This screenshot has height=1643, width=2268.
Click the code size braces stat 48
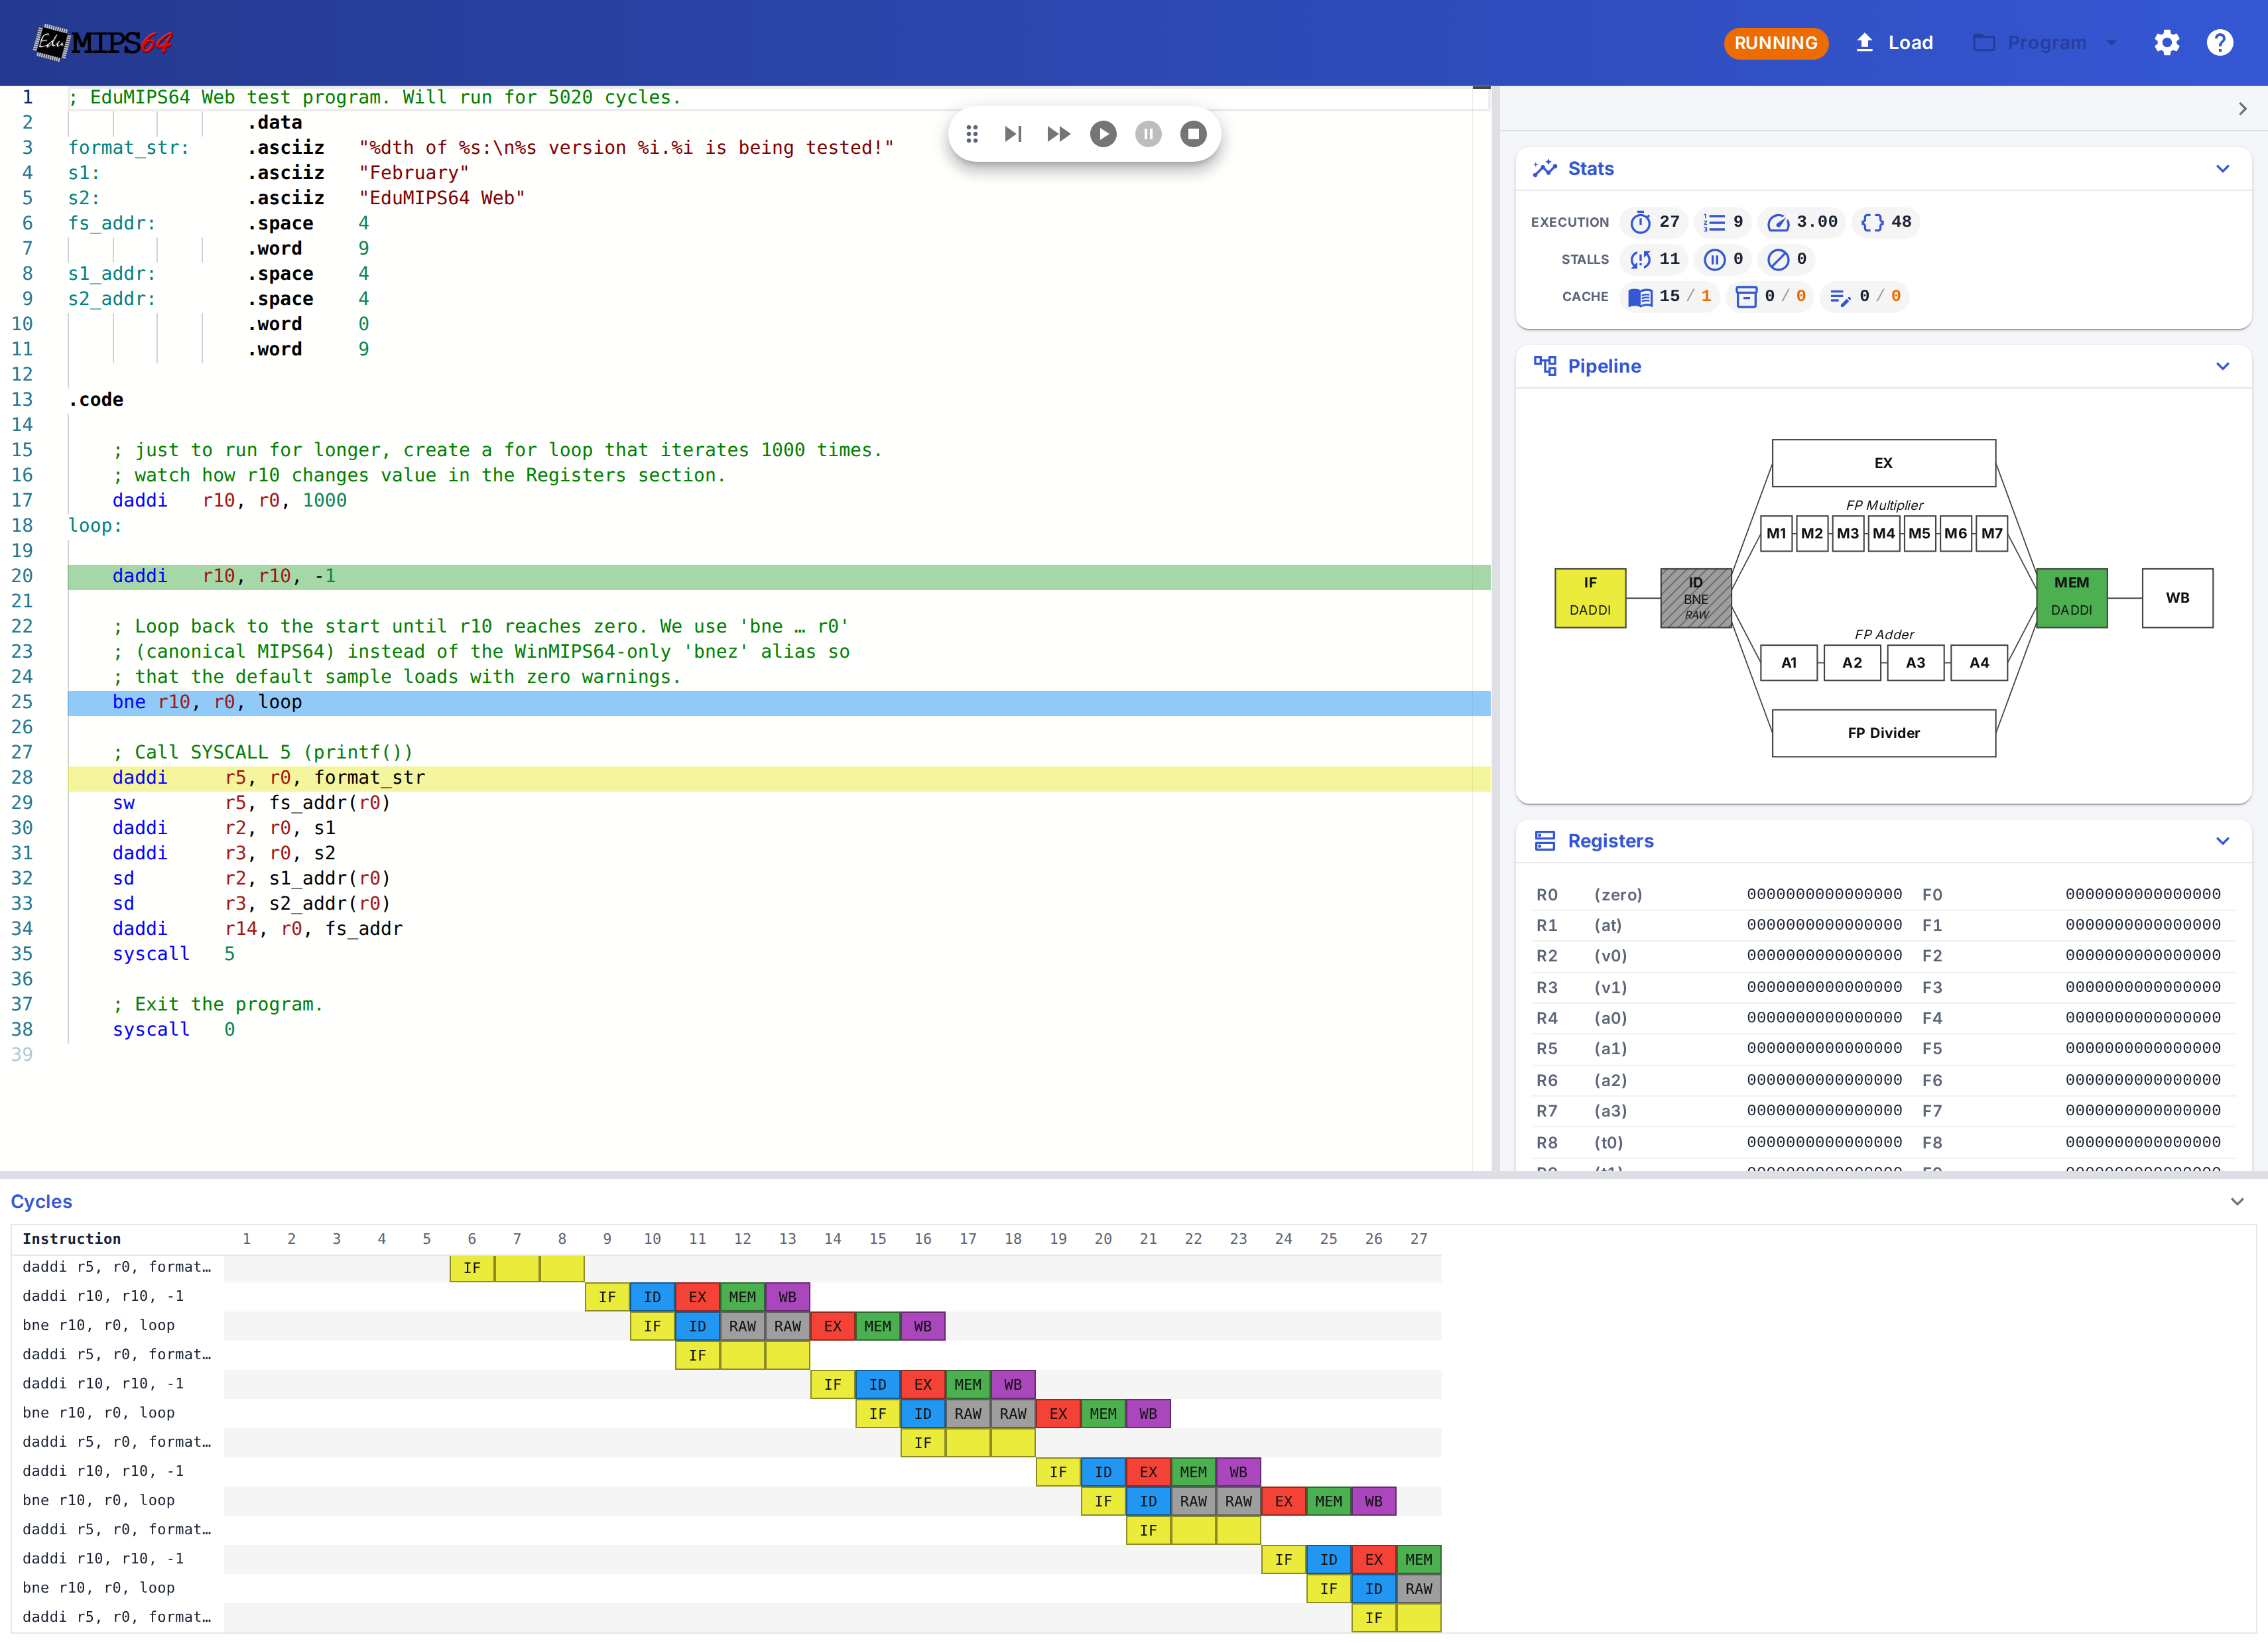tap(1886, 222)
